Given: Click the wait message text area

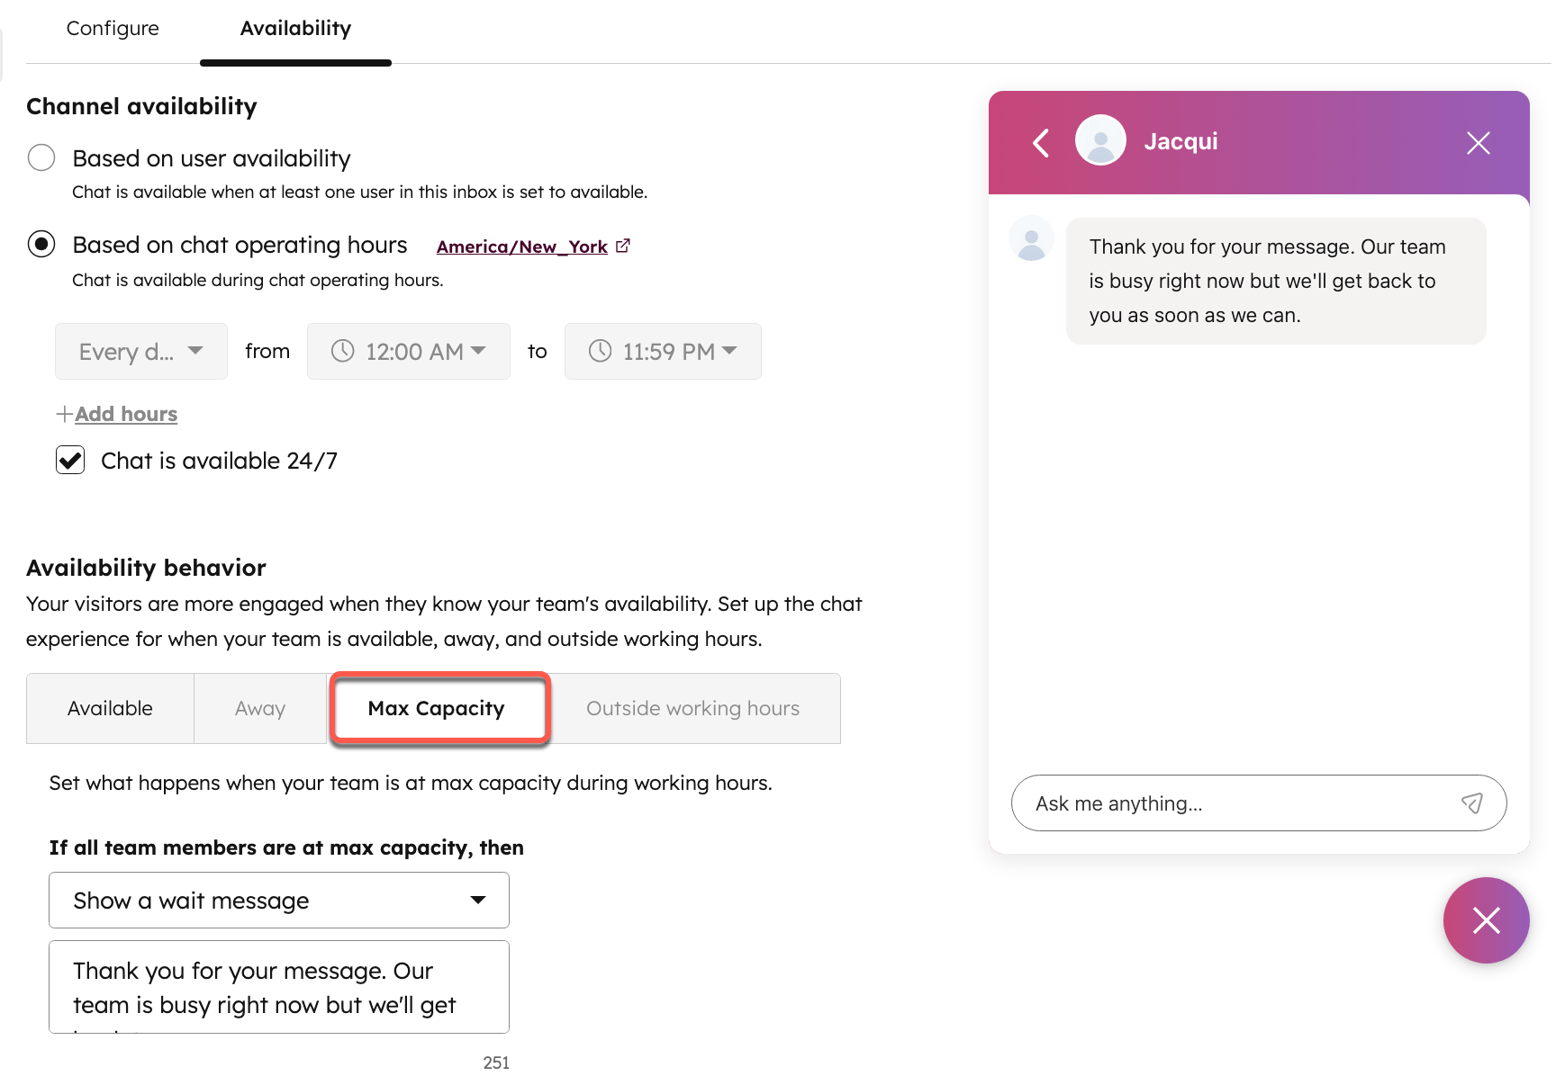Looking at the screenshot, I should [279, 987].
